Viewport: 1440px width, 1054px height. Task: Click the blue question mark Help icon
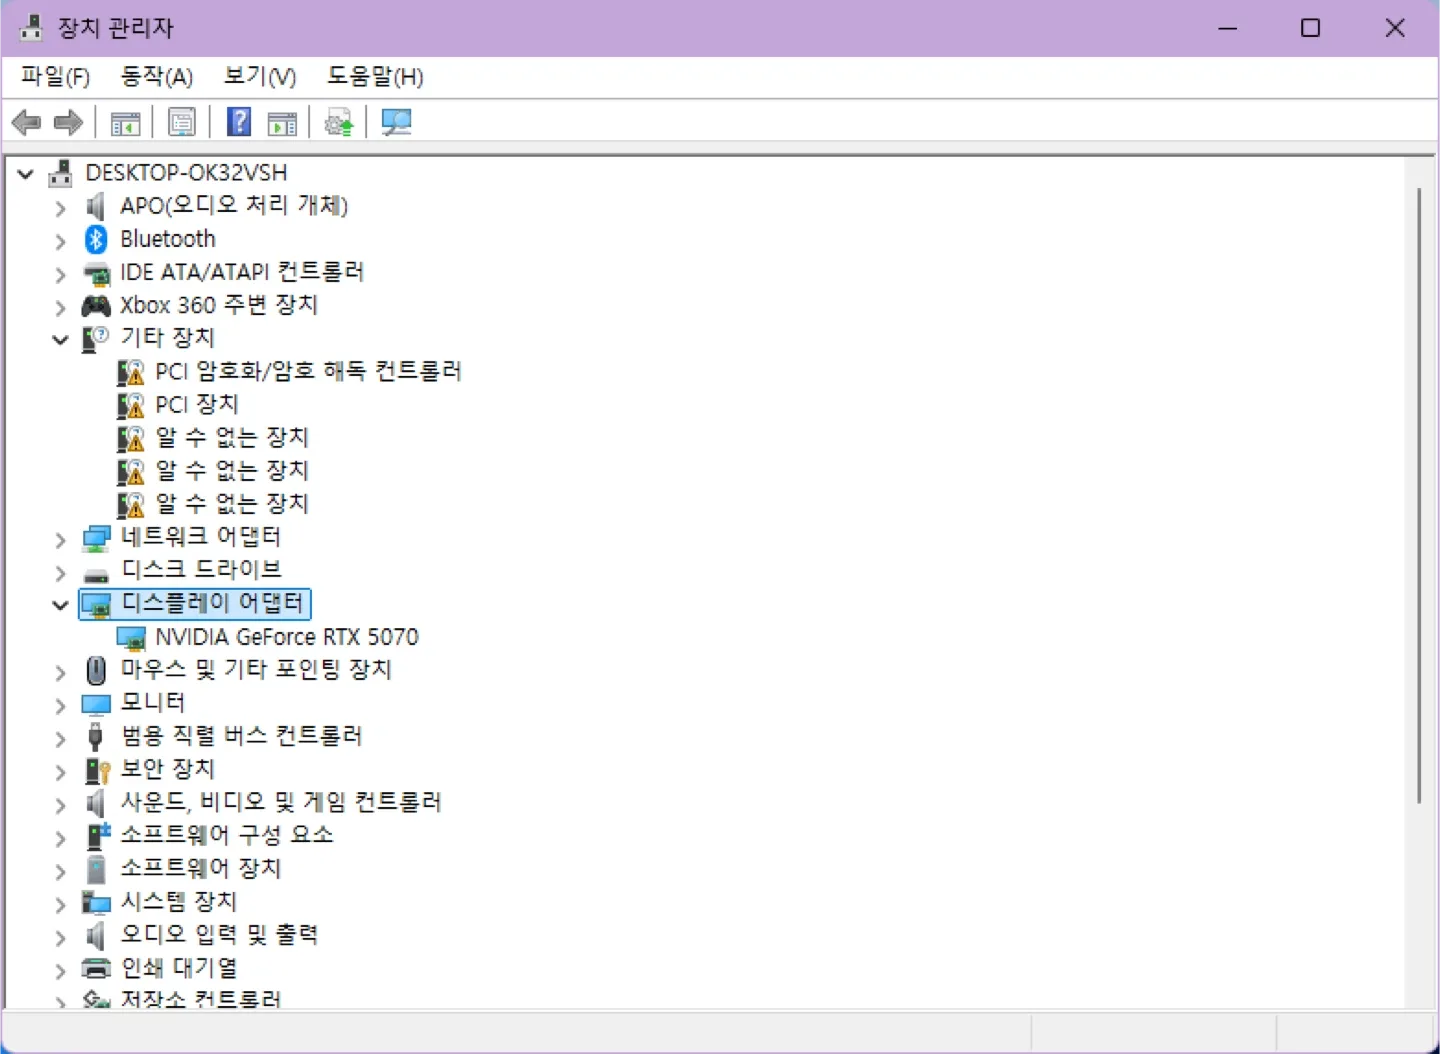[x=239, y=122]
